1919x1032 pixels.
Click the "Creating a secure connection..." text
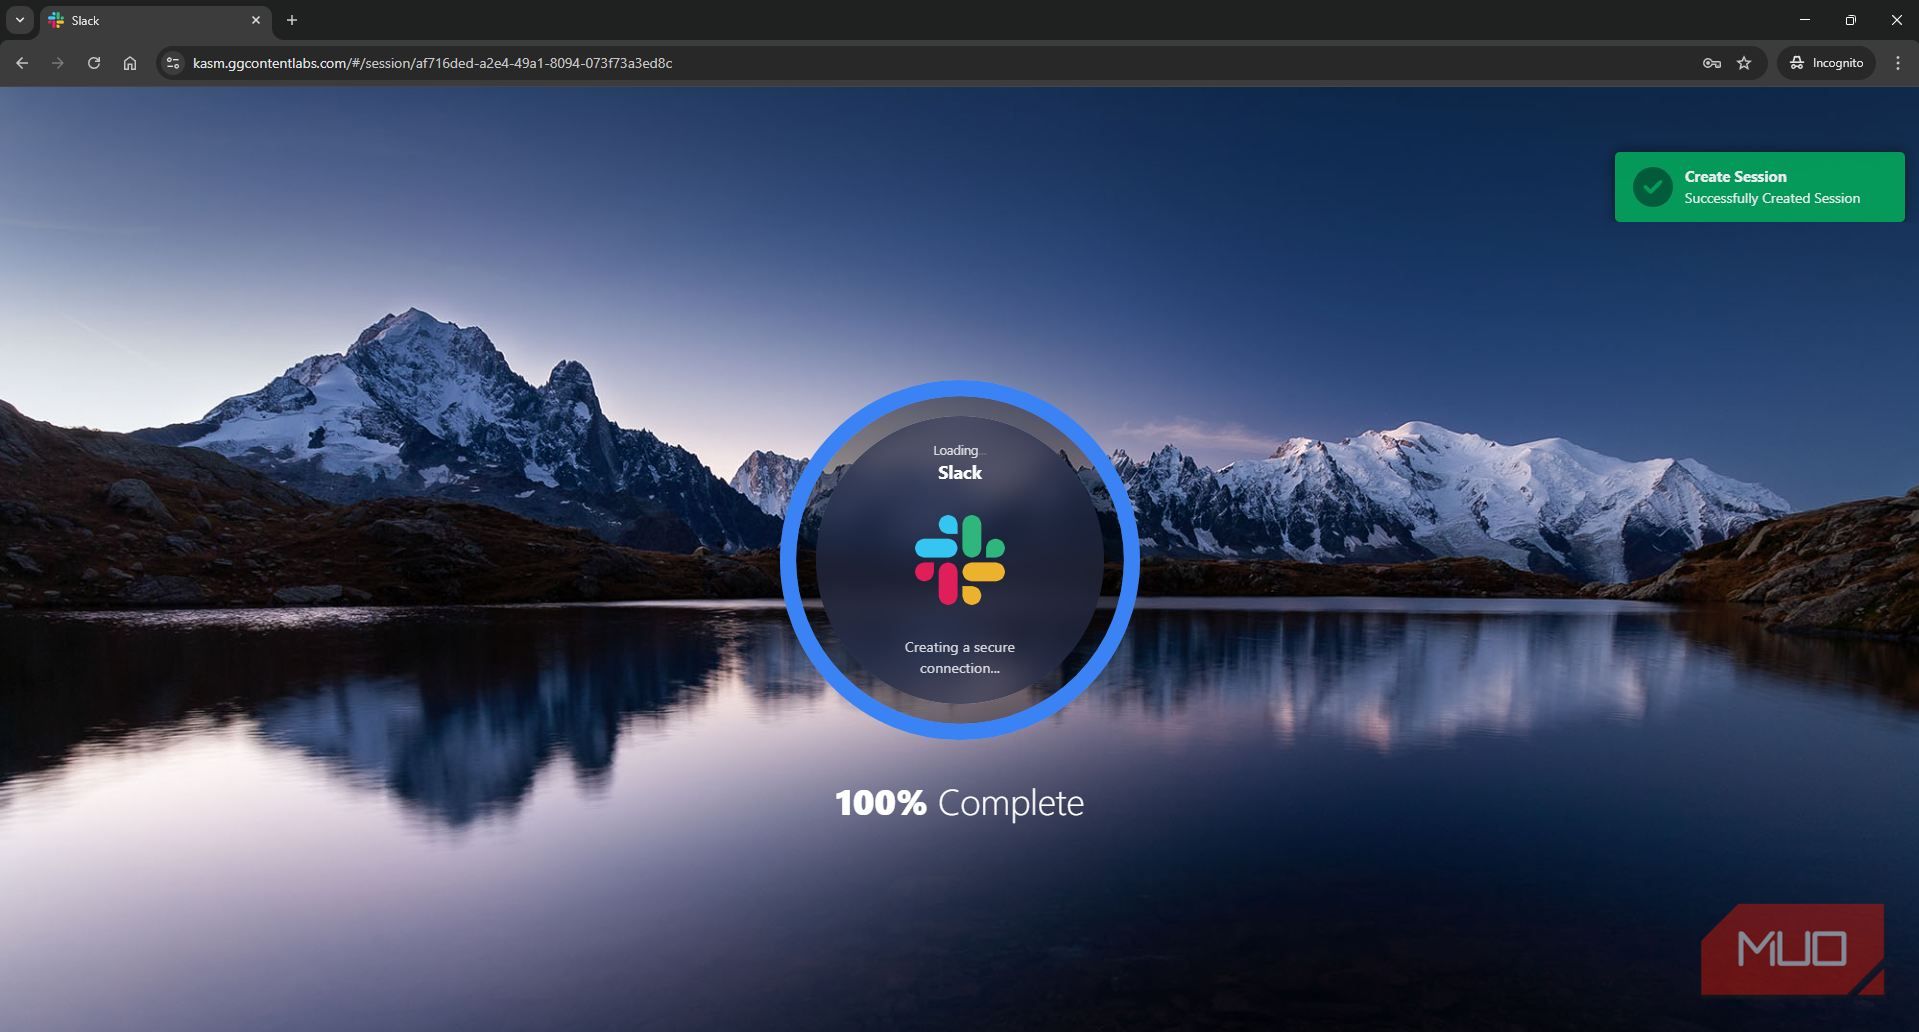click(x=960, y=658)
